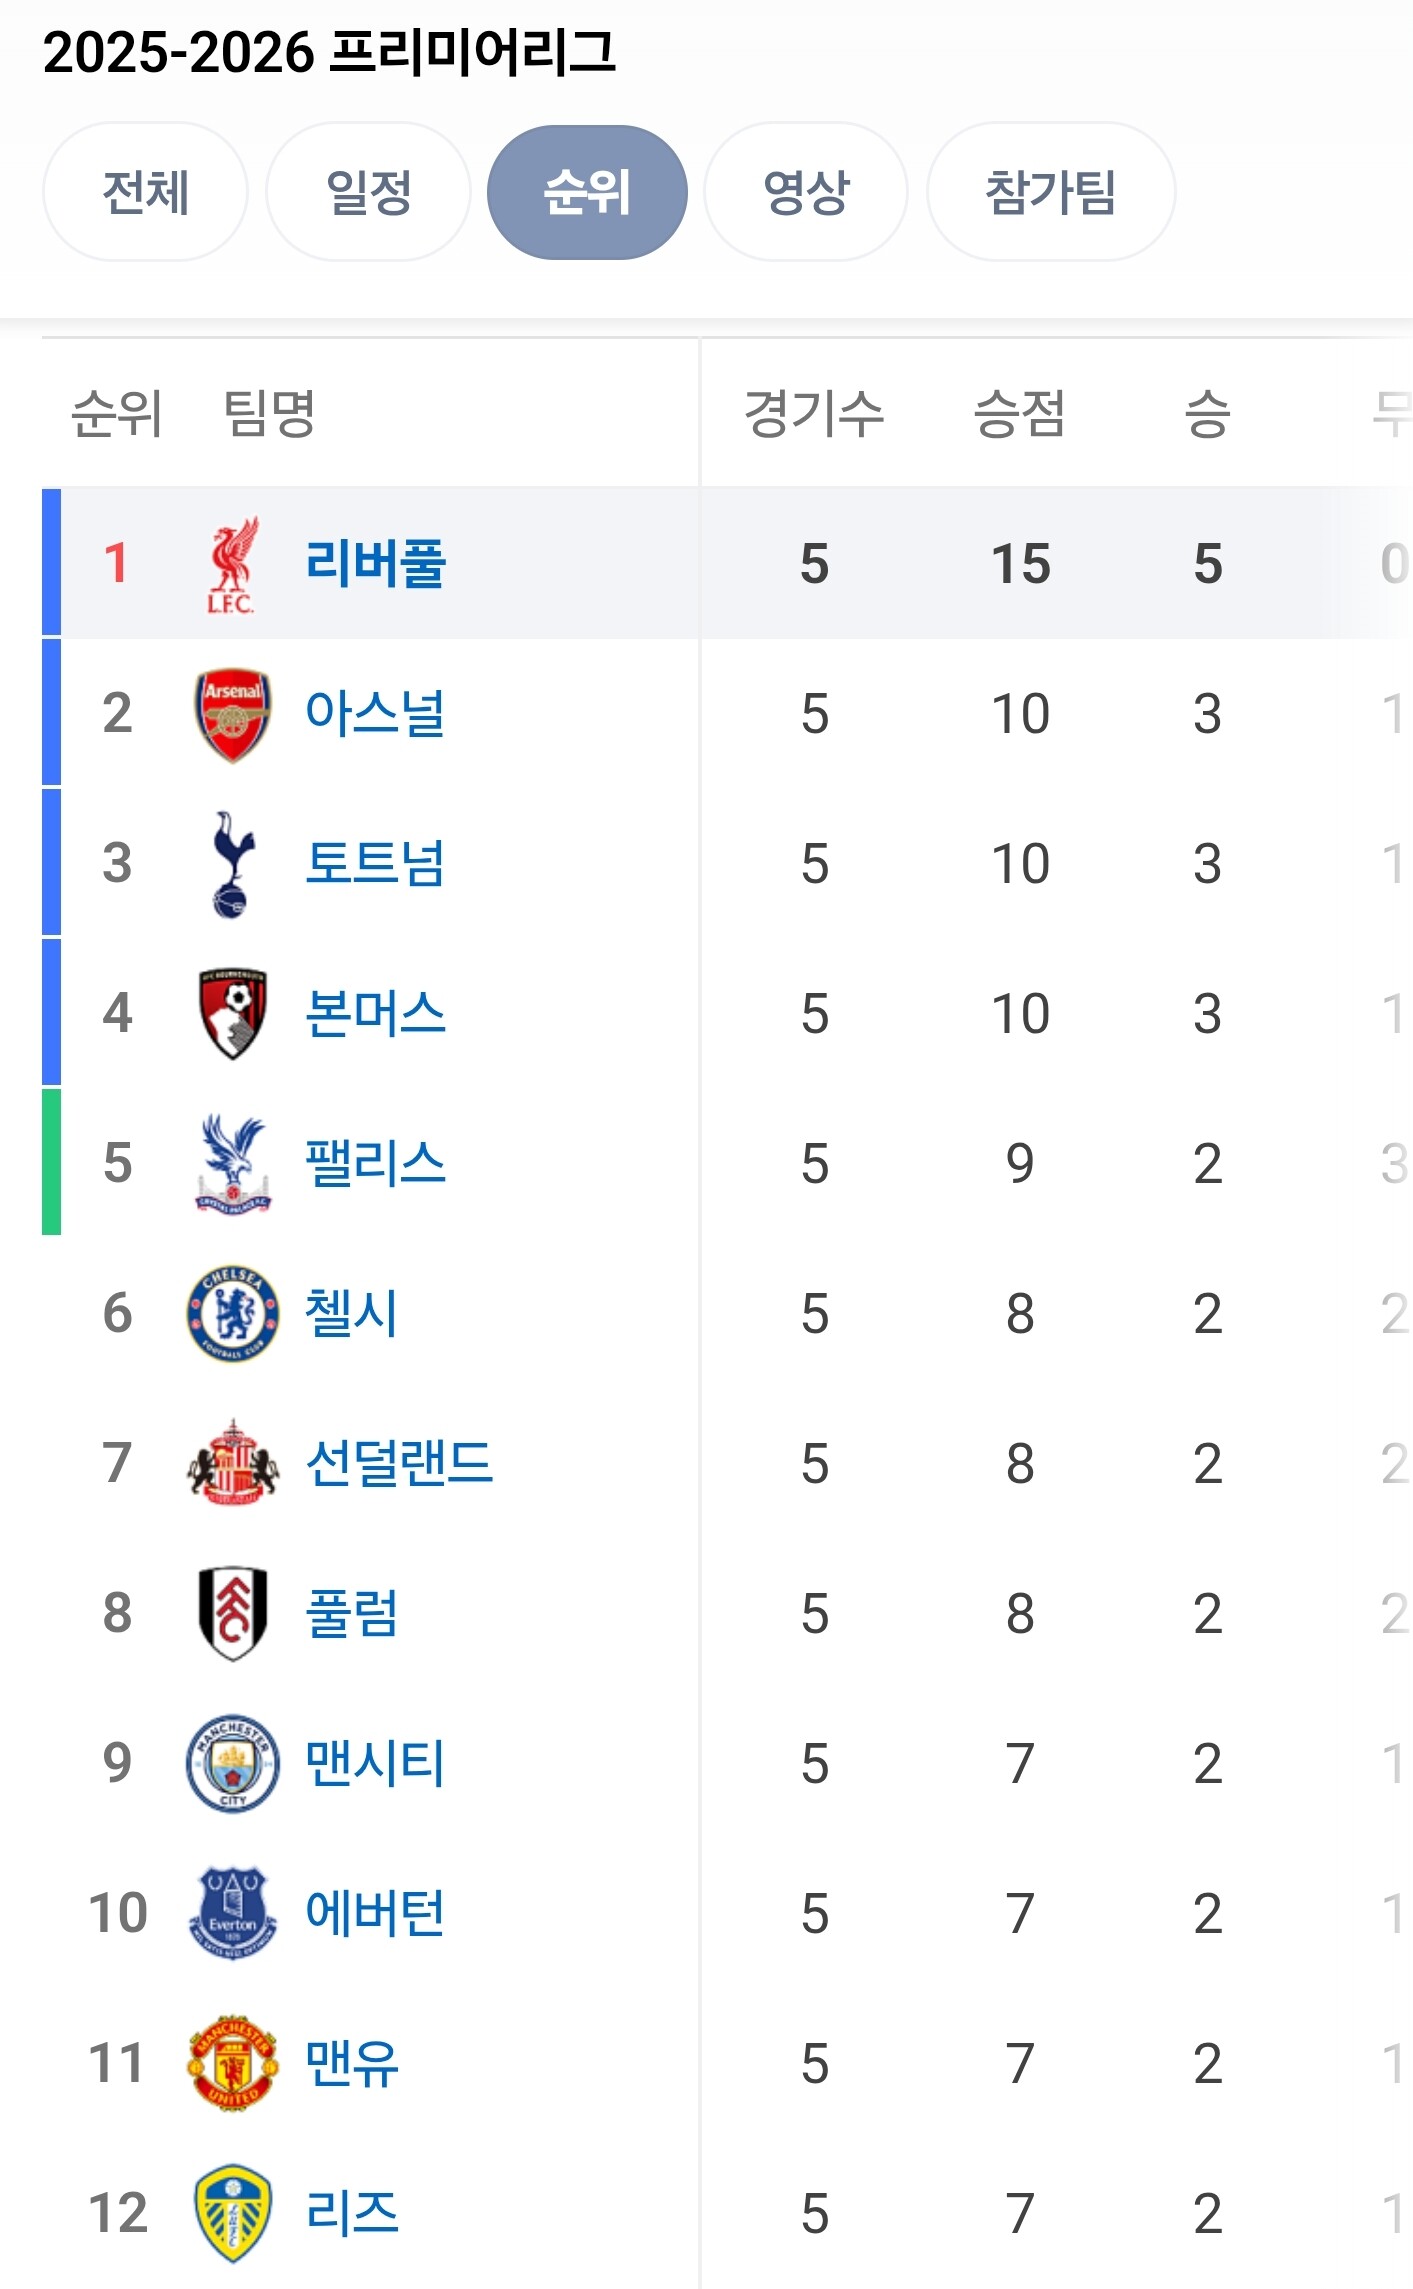Tap the Manchester United crest
The height and width of the screenshot is (2289, 1413).
[x=232, y=2063]
